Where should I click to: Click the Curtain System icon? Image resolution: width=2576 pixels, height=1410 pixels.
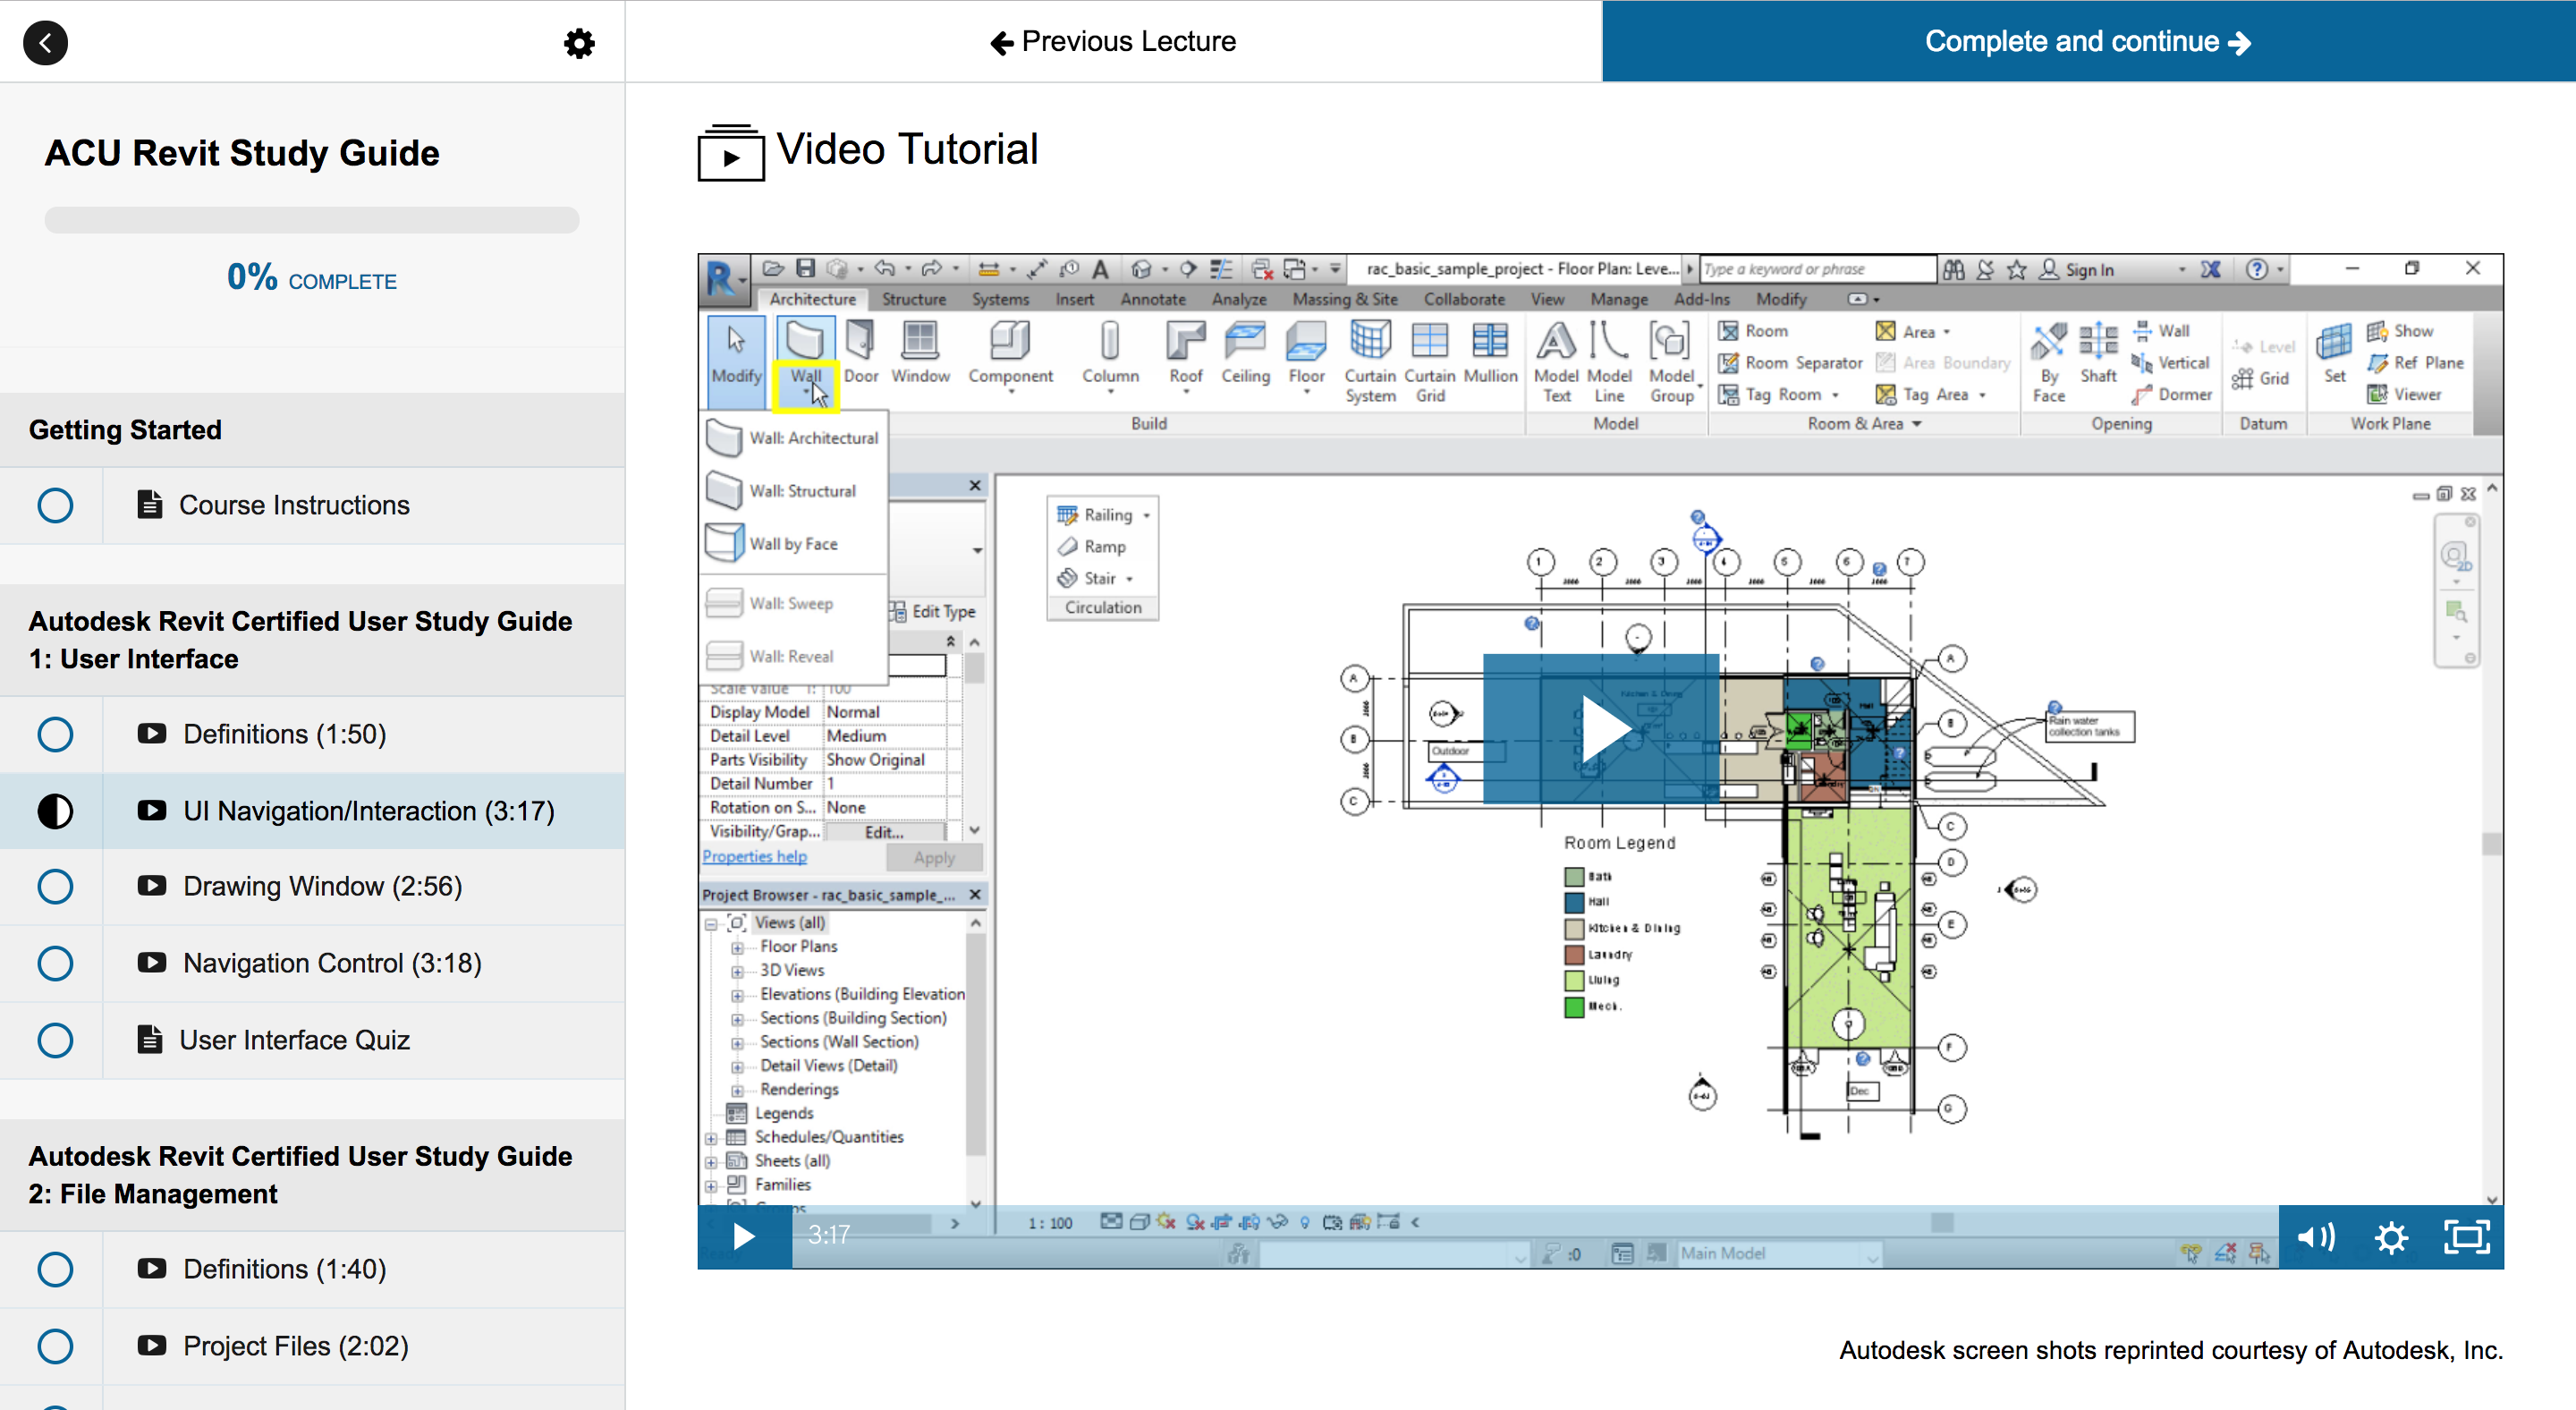coord(1370,340)
